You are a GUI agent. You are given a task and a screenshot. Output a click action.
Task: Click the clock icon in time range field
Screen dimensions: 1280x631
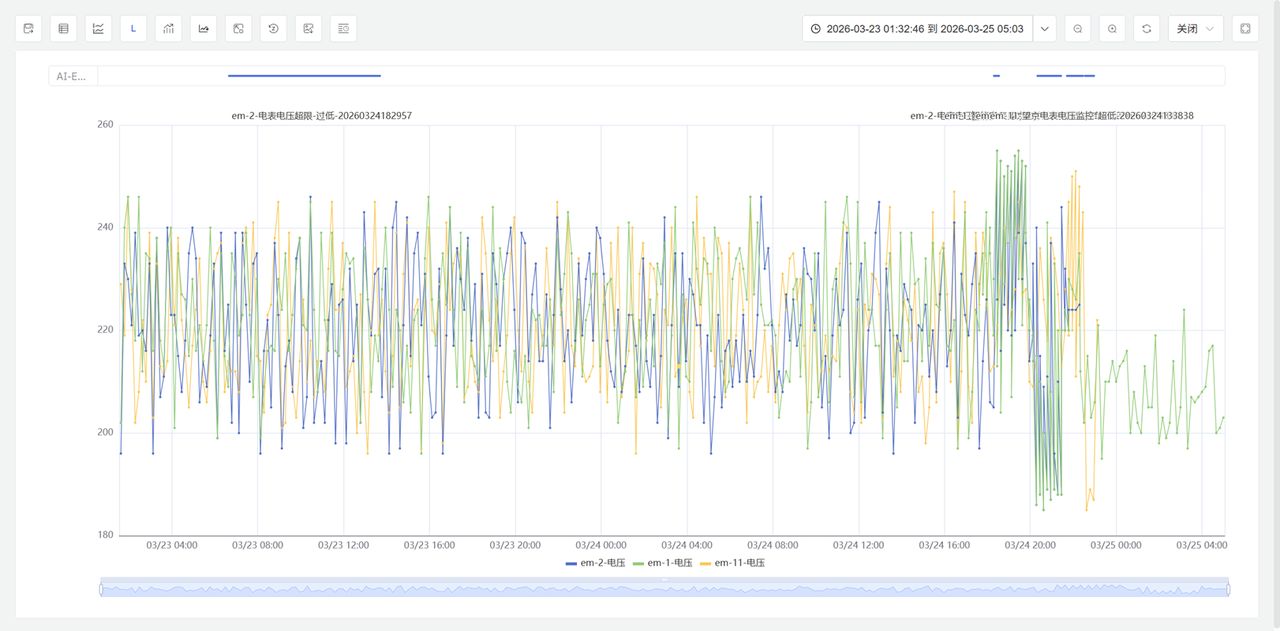815,29
